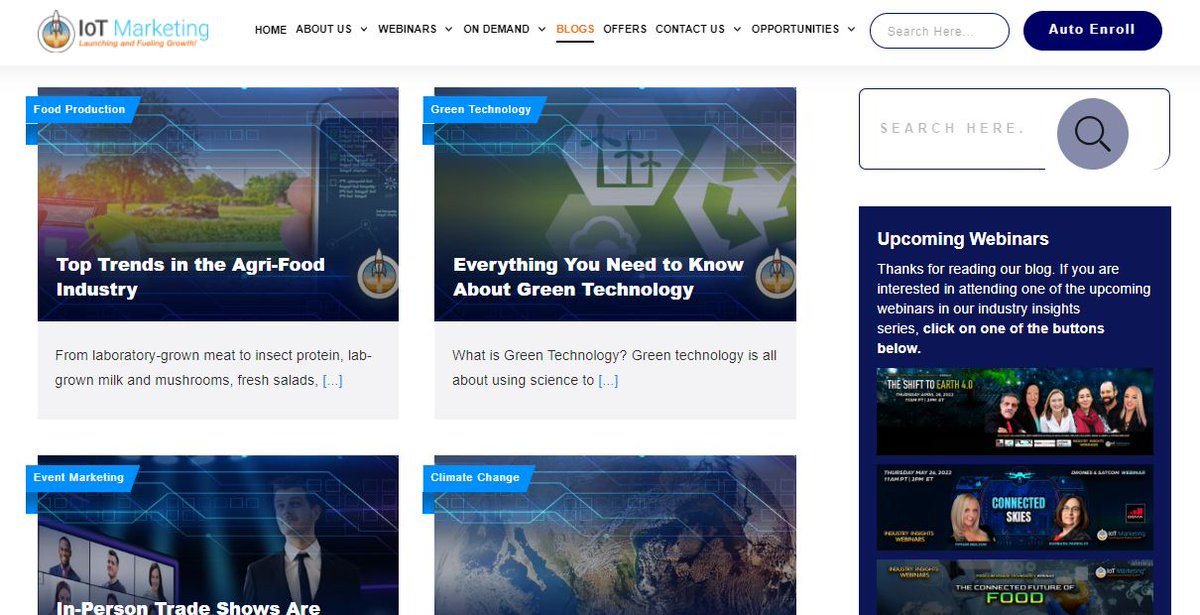Expand the About Us dropdown chevron
1200x615 pixels.
[x=363, y=30]
